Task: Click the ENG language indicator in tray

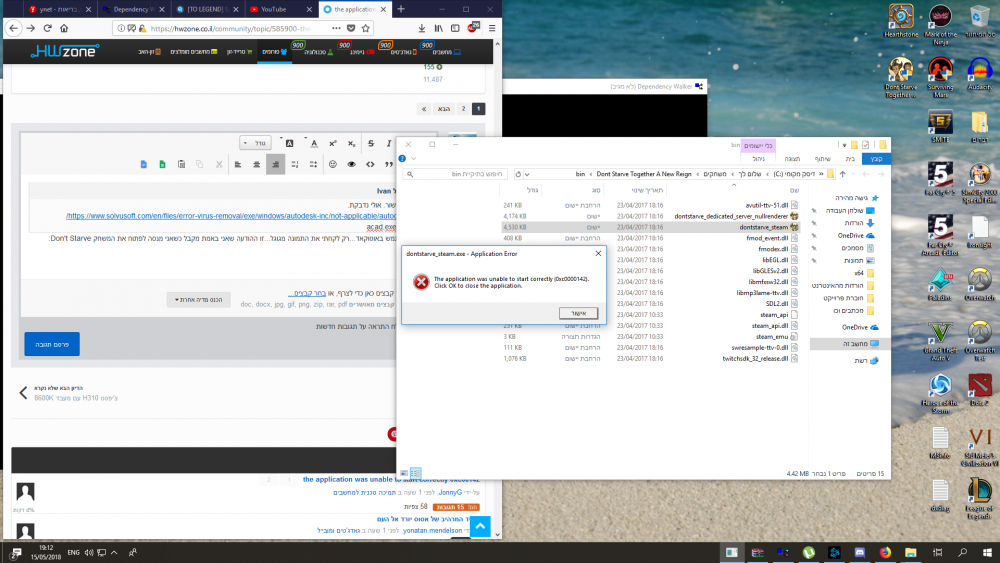Action: click(x=73, y=552)
